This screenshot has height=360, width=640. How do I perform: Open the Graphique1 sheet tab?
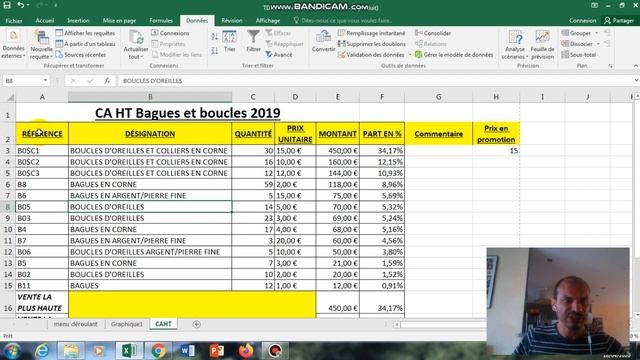(x=127, y=324)
